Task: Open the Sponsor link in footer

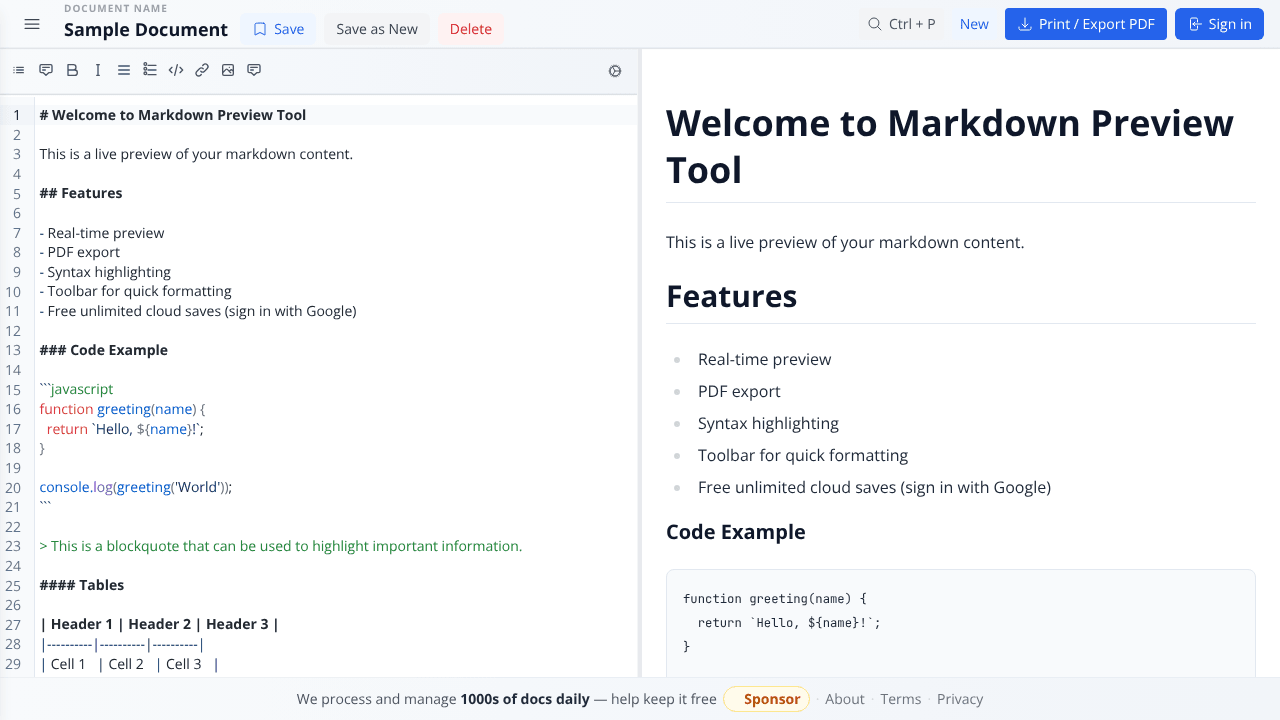Action: (767, 699)
